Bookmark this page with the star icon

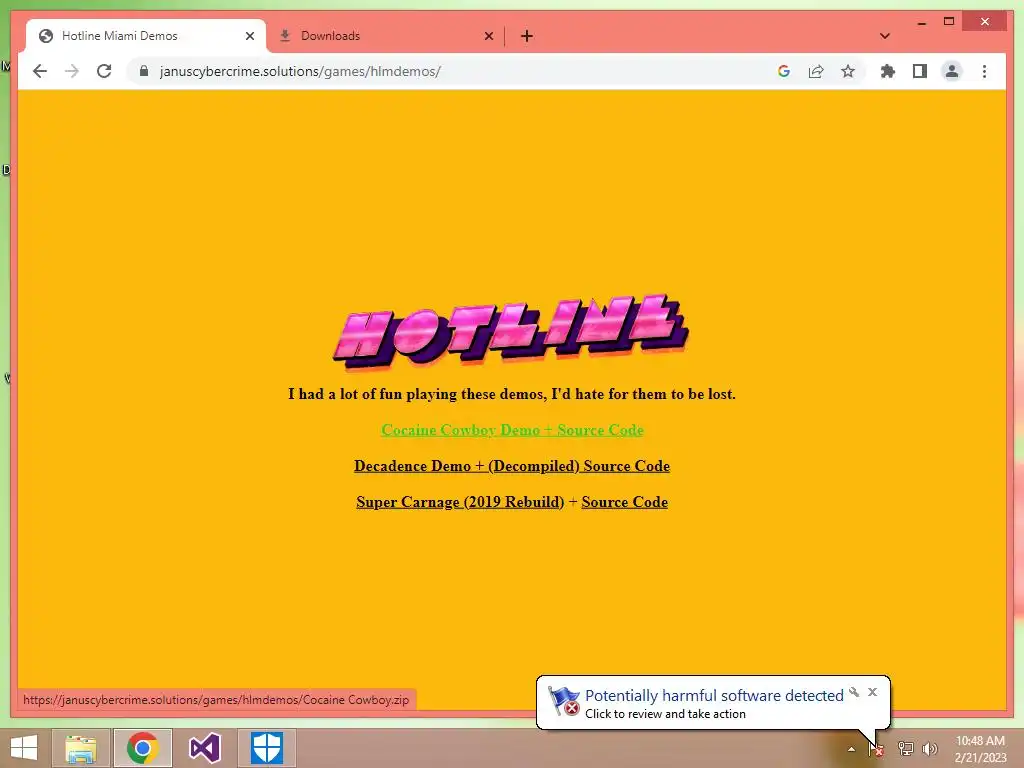pos(848,71)
